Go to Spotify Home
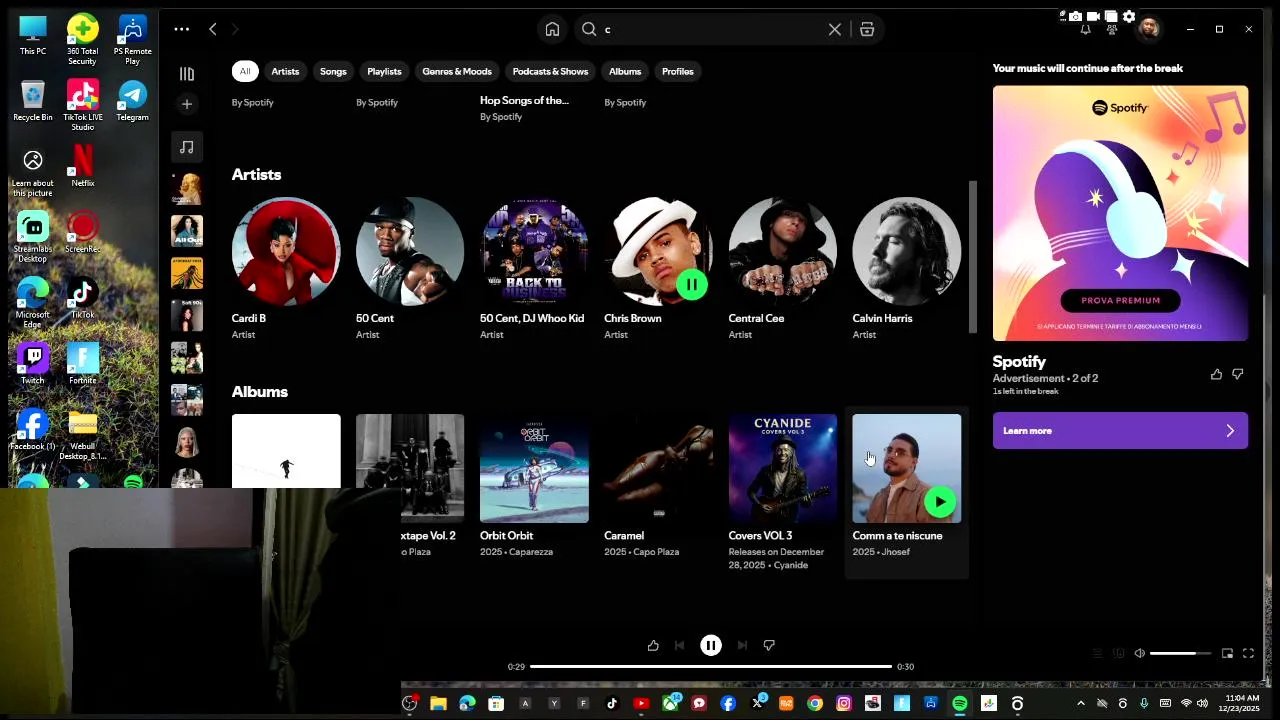The image size is (1280, 720). pos(552,29)
